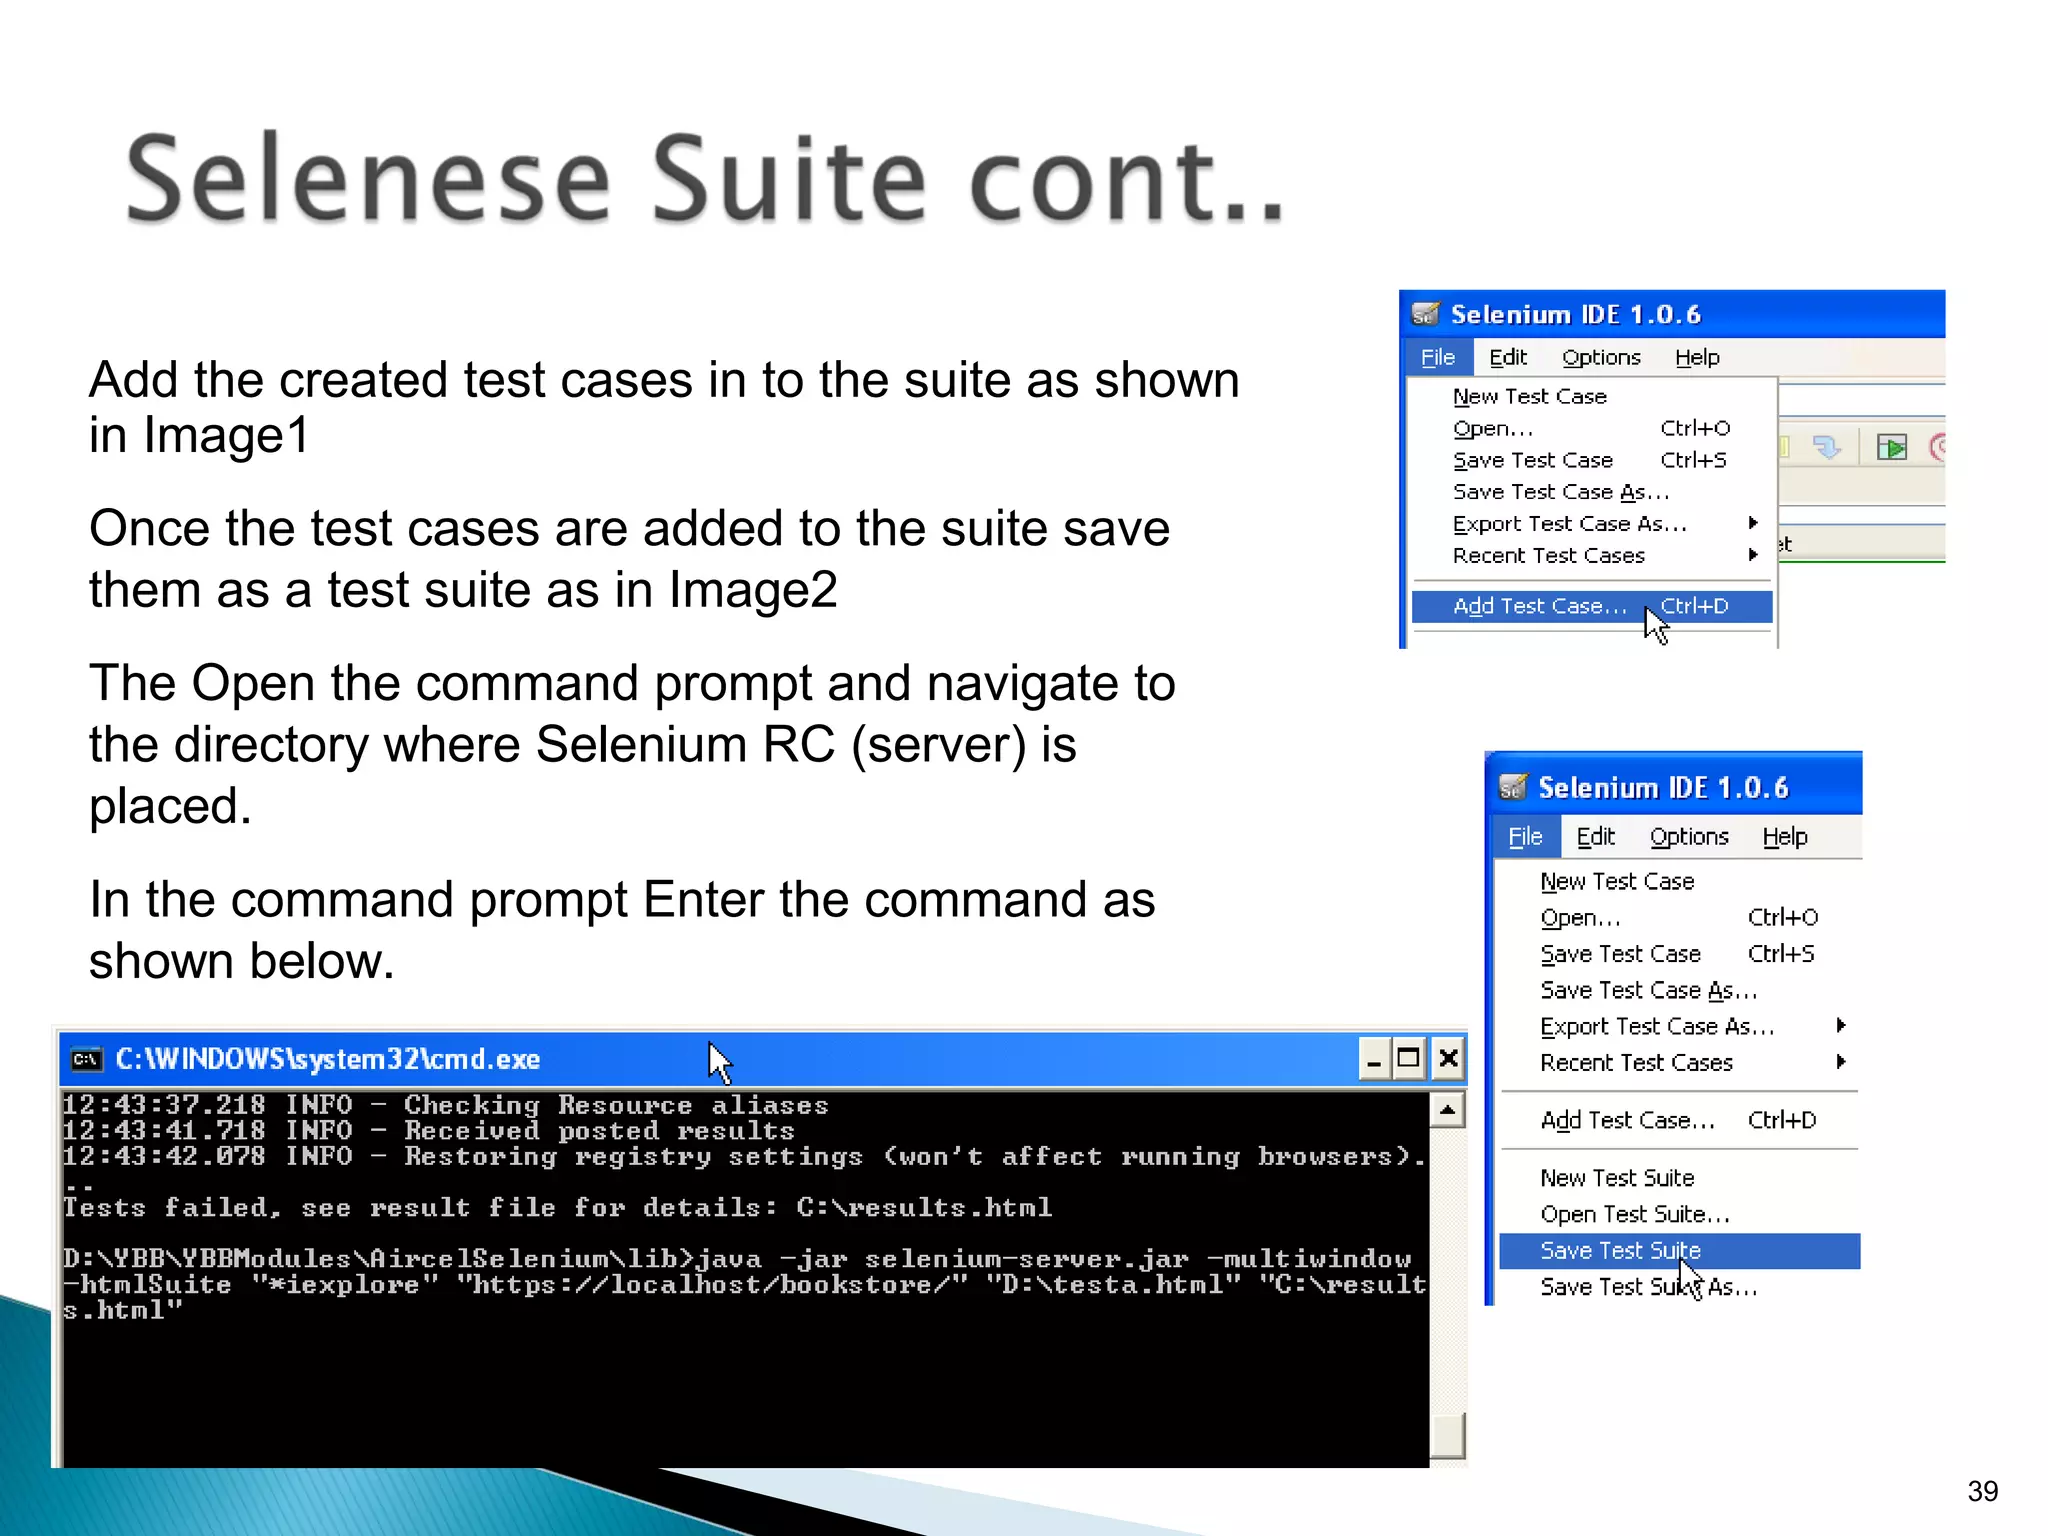
Task: Click the green play test suite icon
Action: 1892,447
